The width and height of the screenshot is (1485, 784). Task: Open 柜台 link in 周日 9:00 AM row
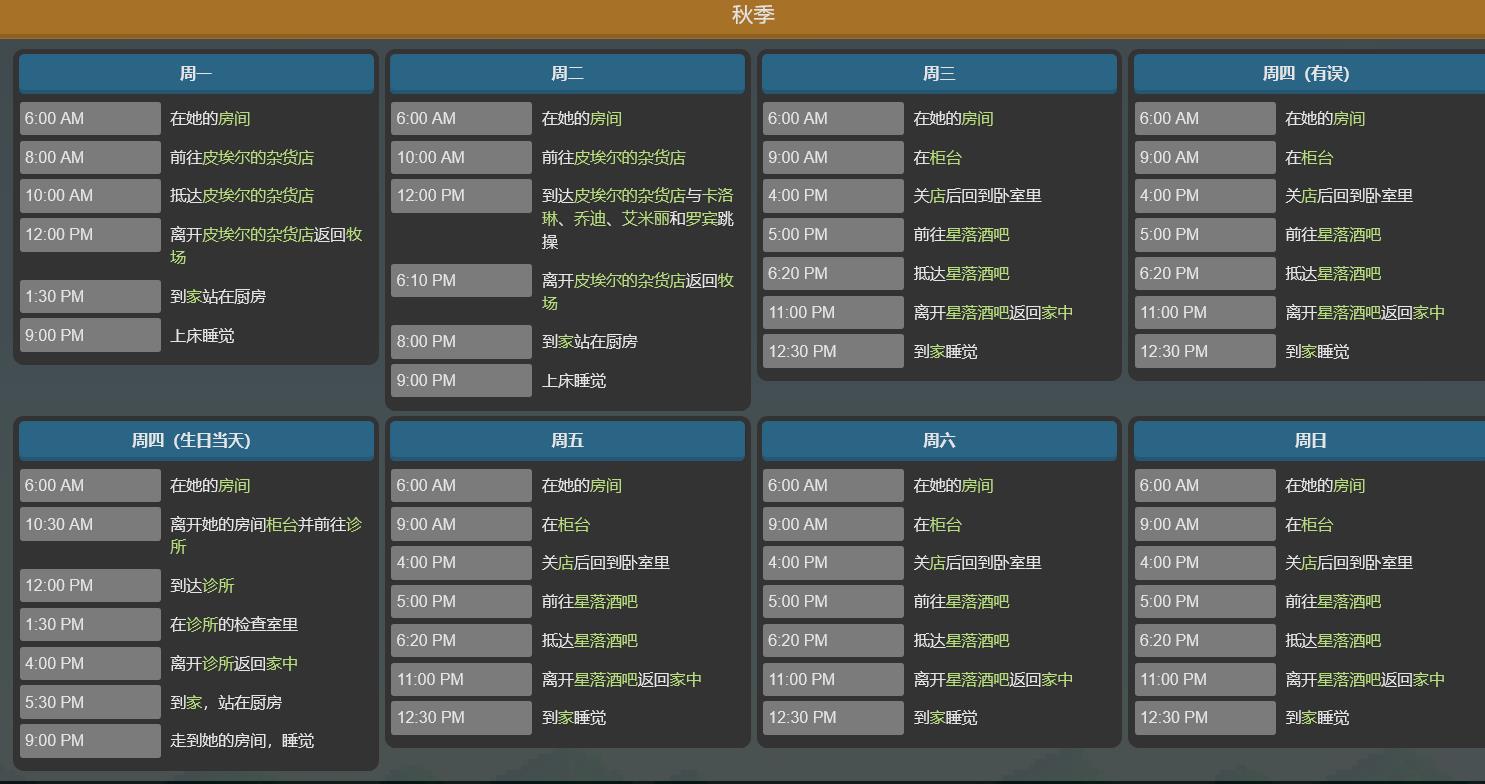(1318, 524)
